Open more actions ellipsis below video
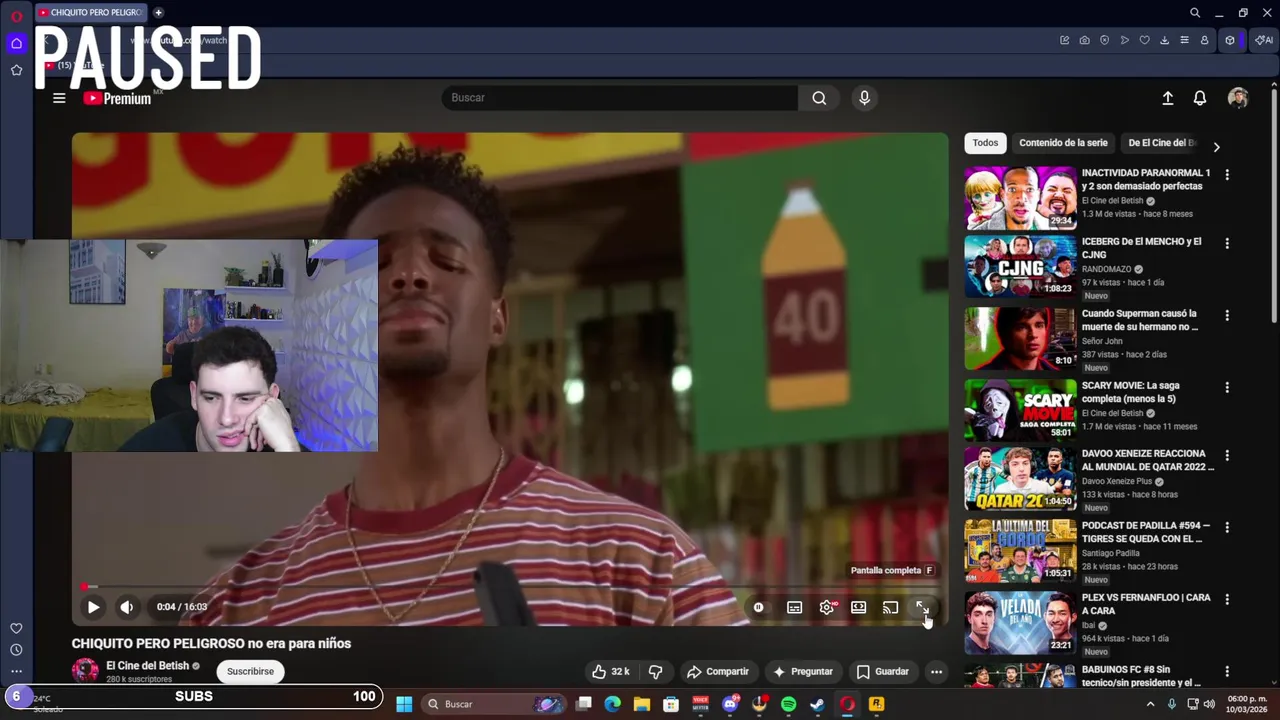 click(x=936, y=672)
